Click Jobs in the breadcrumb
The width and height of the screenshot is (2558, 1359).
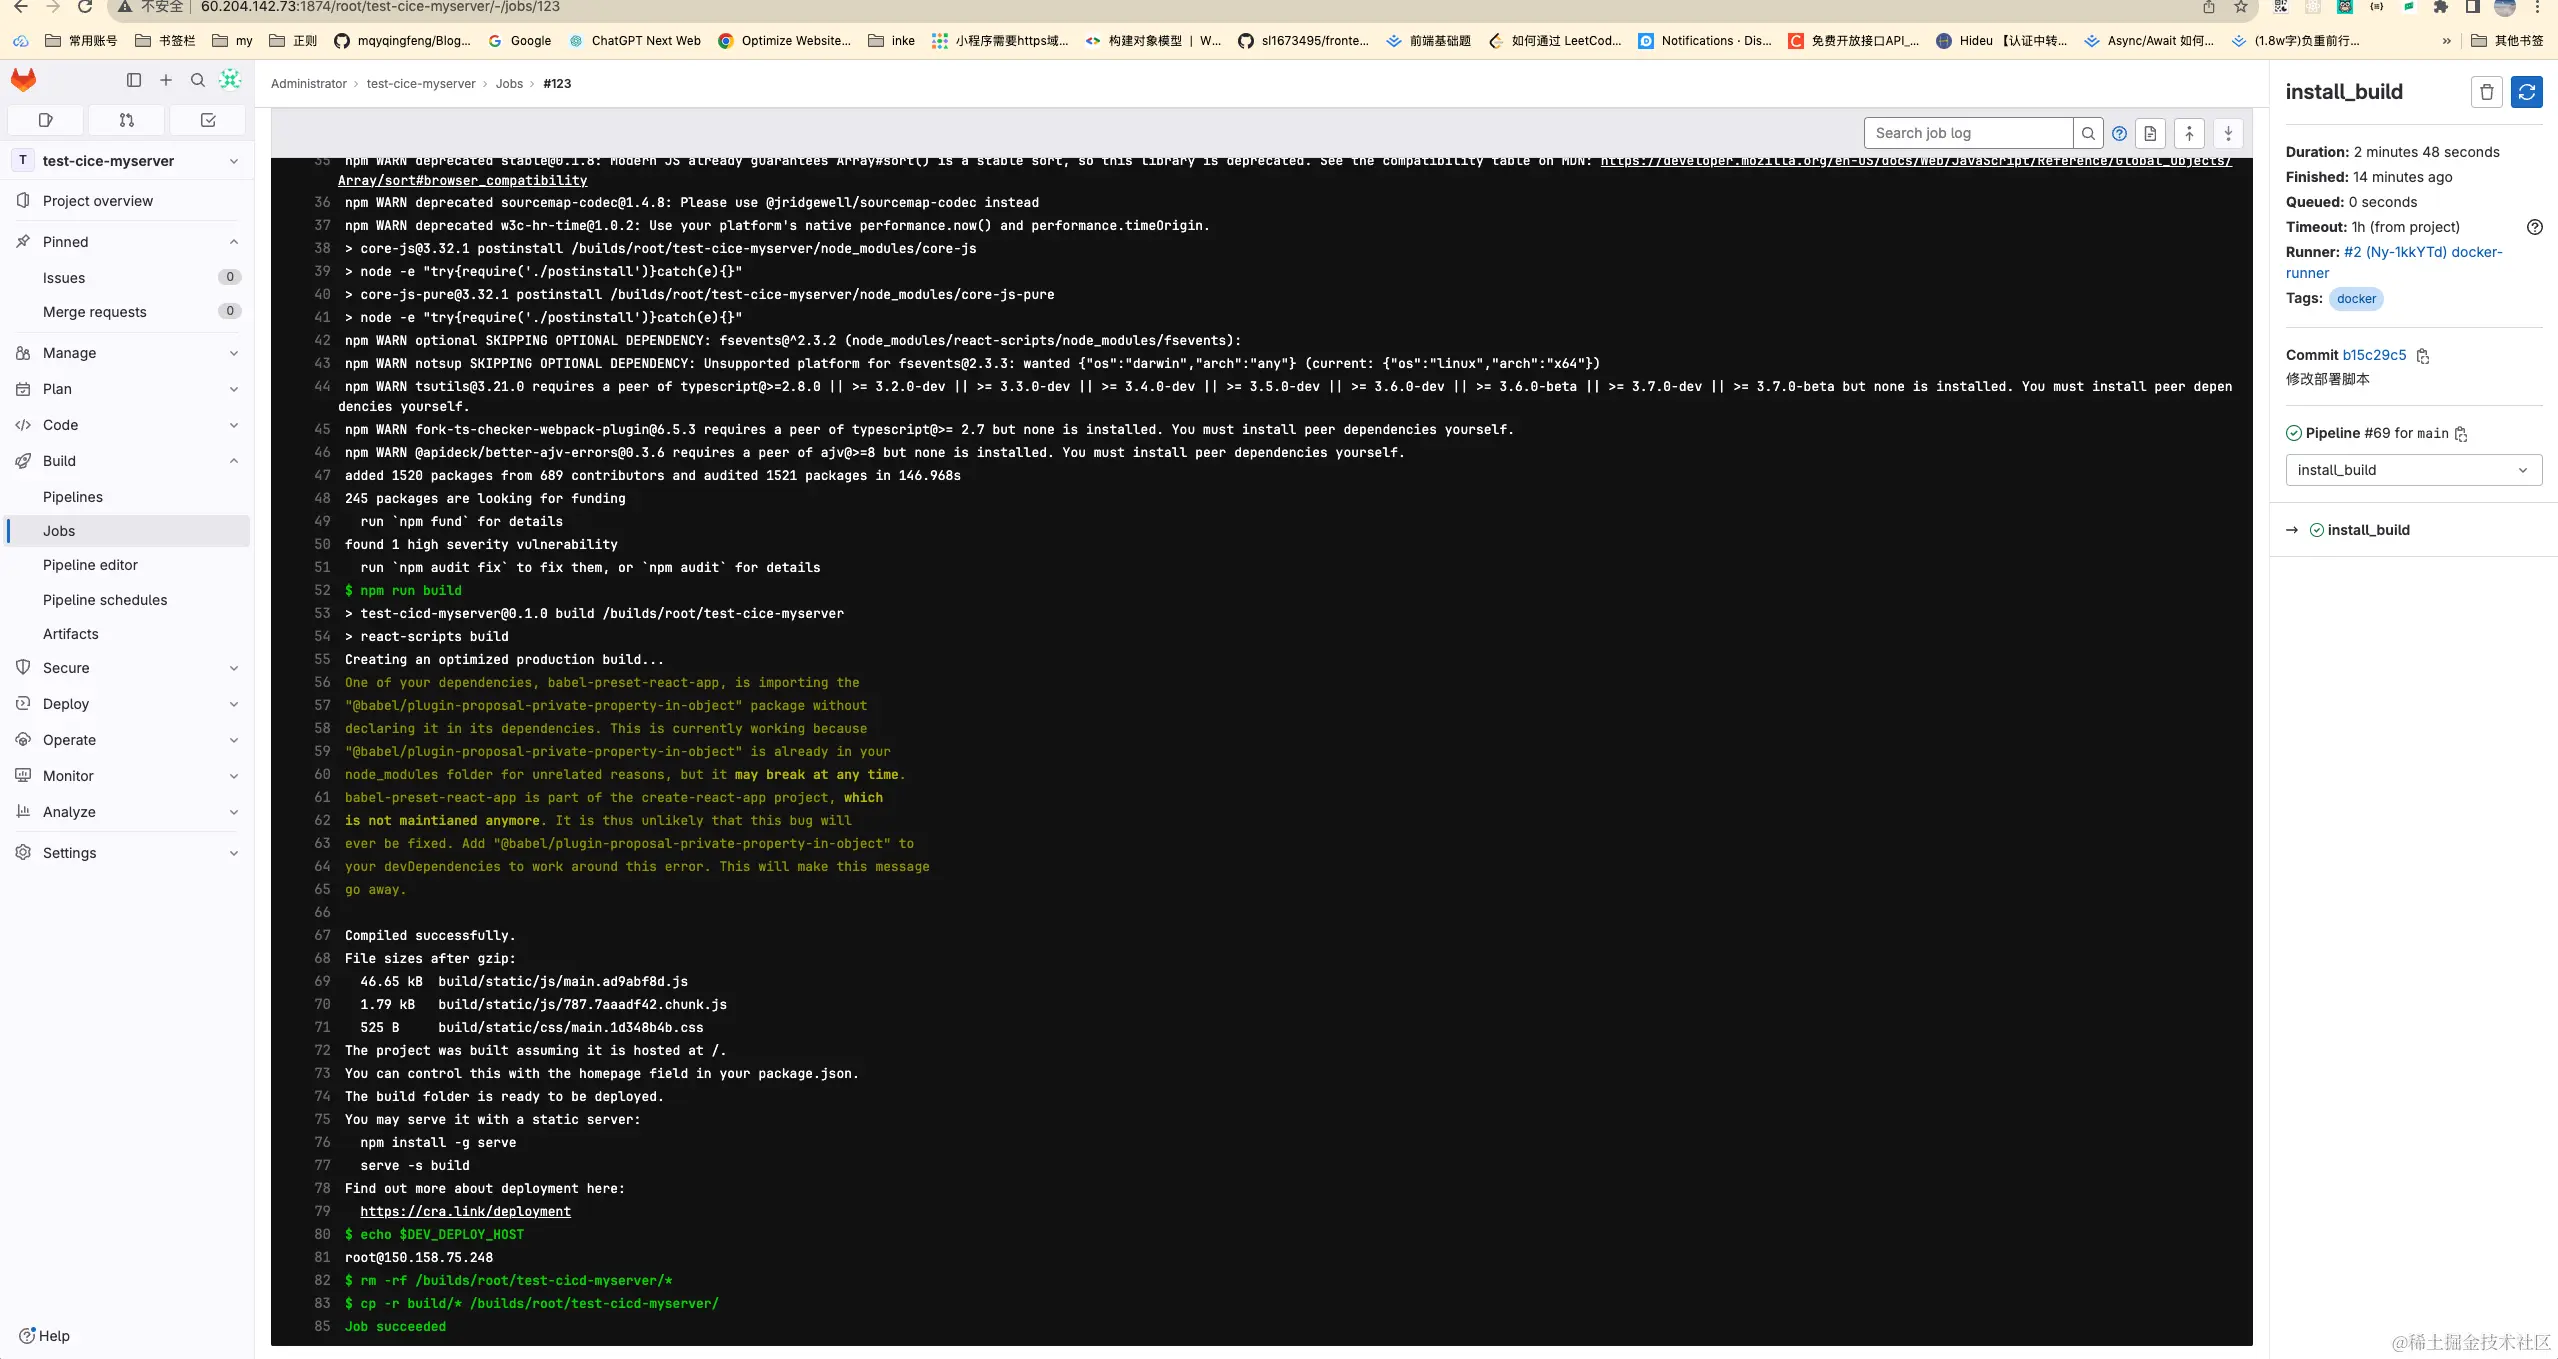point(509,84)
